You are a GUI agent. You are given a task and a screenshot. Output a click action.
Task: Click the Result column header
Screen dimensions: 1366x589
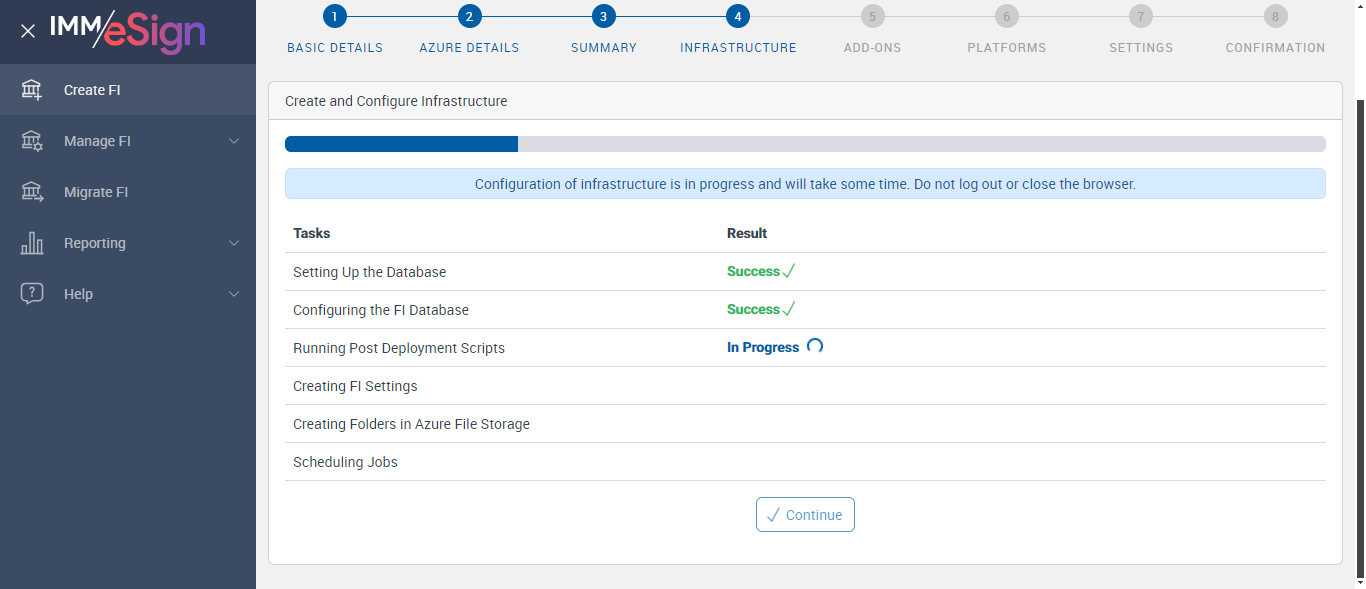pos(747,233)
